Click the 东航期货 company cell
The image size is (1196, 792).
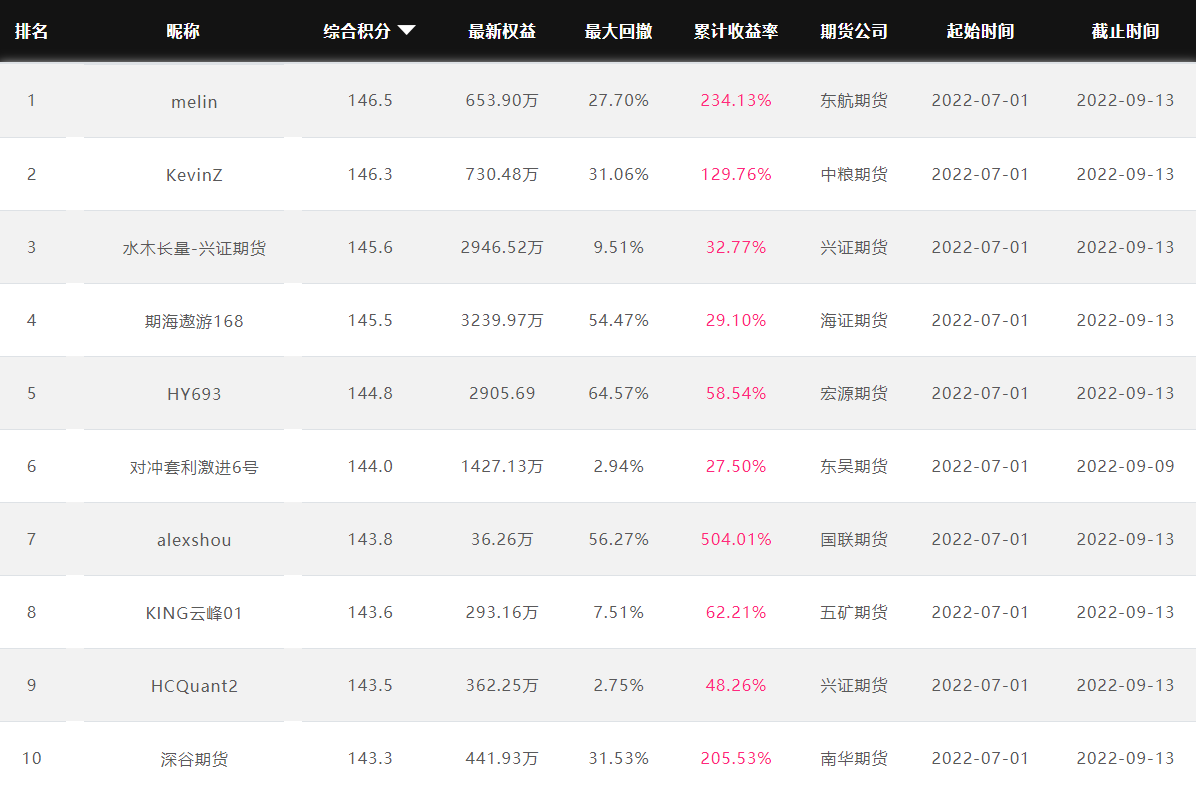tap(854, 100)
